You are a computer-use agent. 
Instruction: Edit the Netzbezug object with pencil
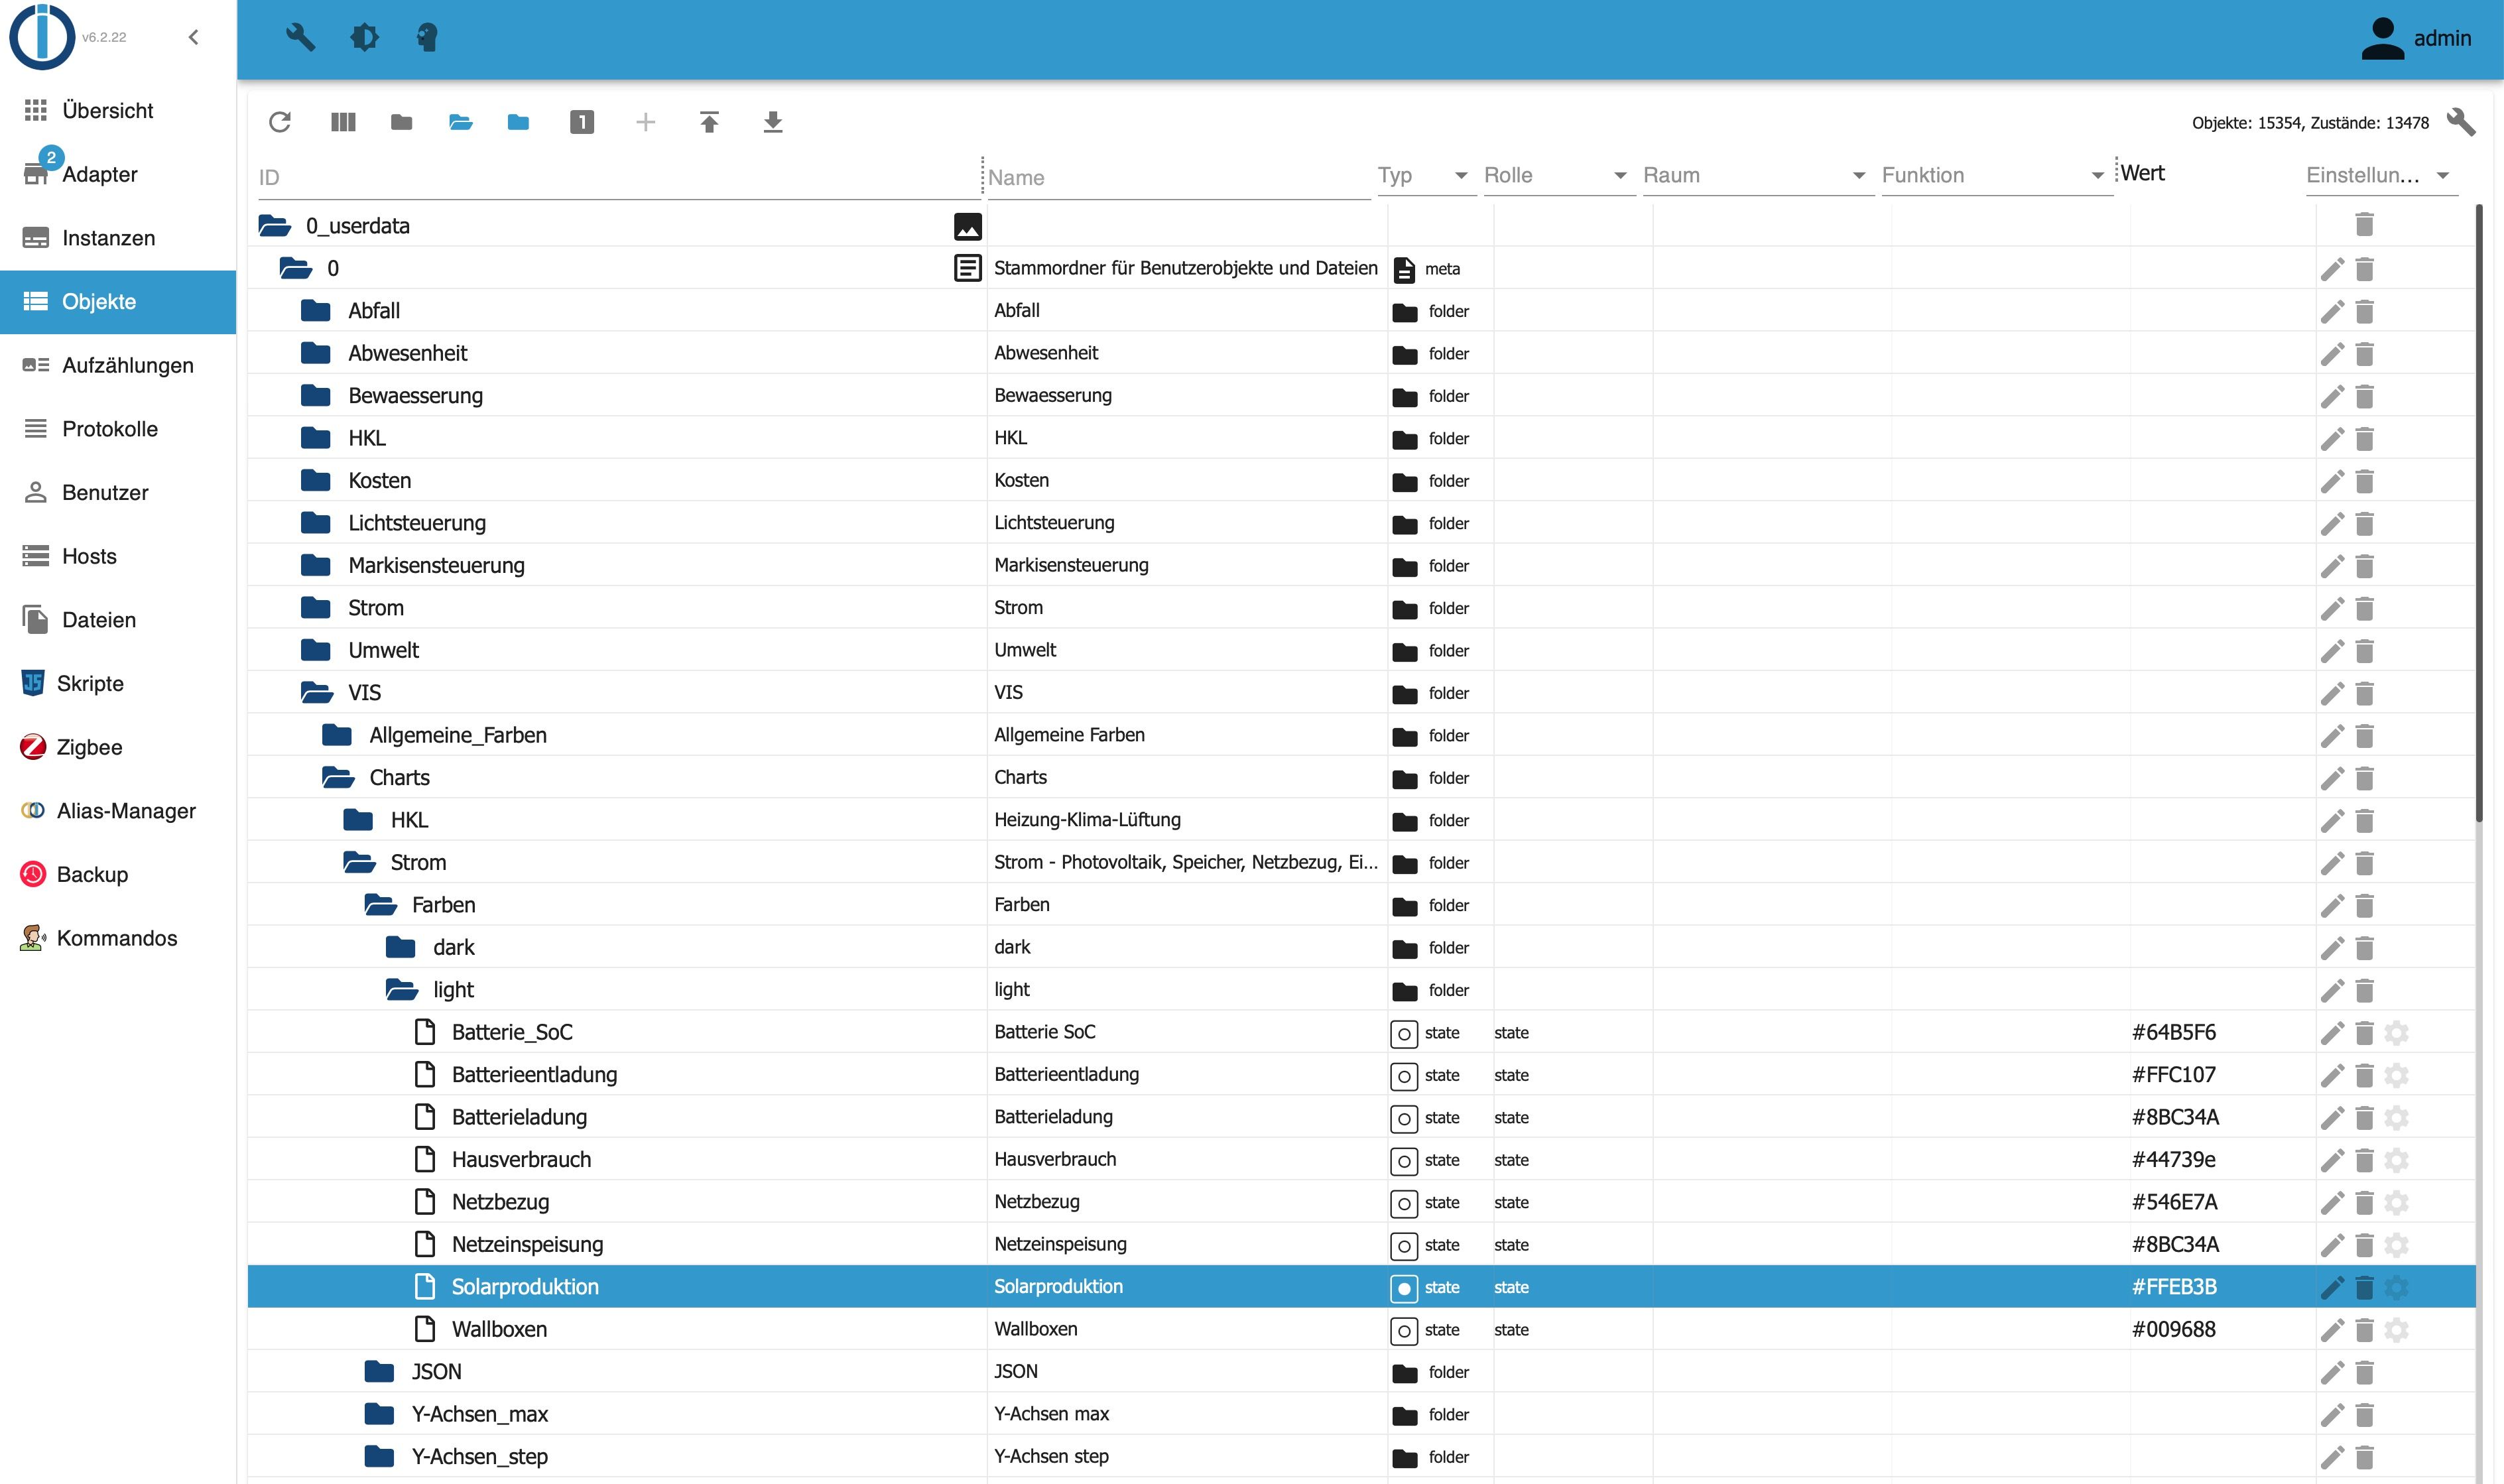pos(2332,1202)
